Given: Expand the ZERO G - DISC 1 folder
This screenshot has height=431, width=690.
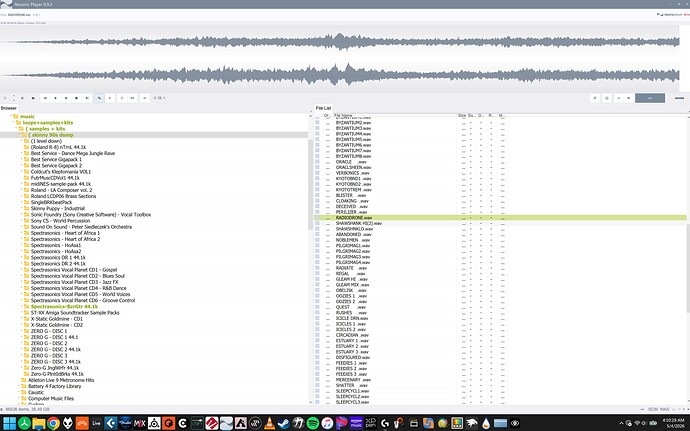Looking at the screenshot, I should click(x=21, y=331).
